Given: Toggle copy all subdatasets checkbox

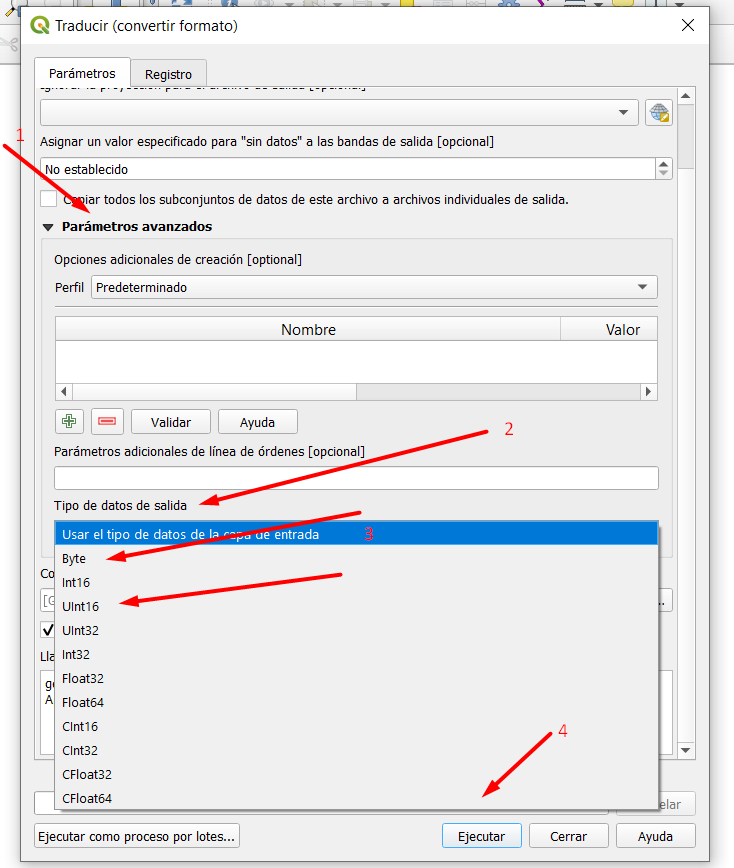Looking at the screenshot, I should point(49,199).
